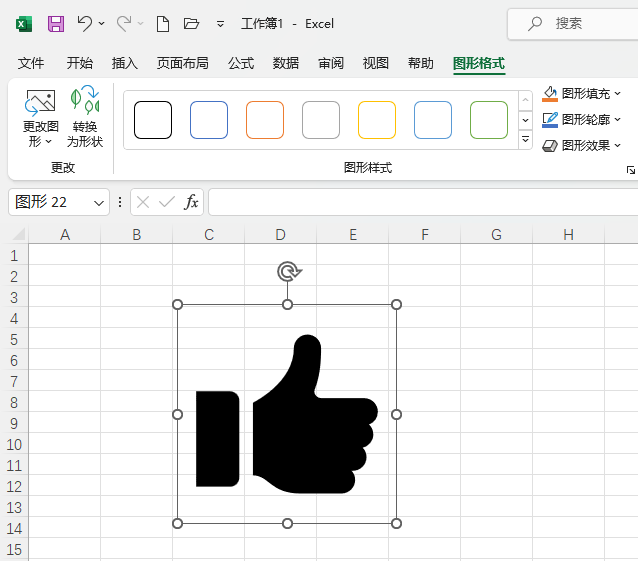Image resolution: width=638 pixels, height=561 pixels.
Task: Click the 更改图形 (Change Graphic) button
Action: [x=41, y=118]
